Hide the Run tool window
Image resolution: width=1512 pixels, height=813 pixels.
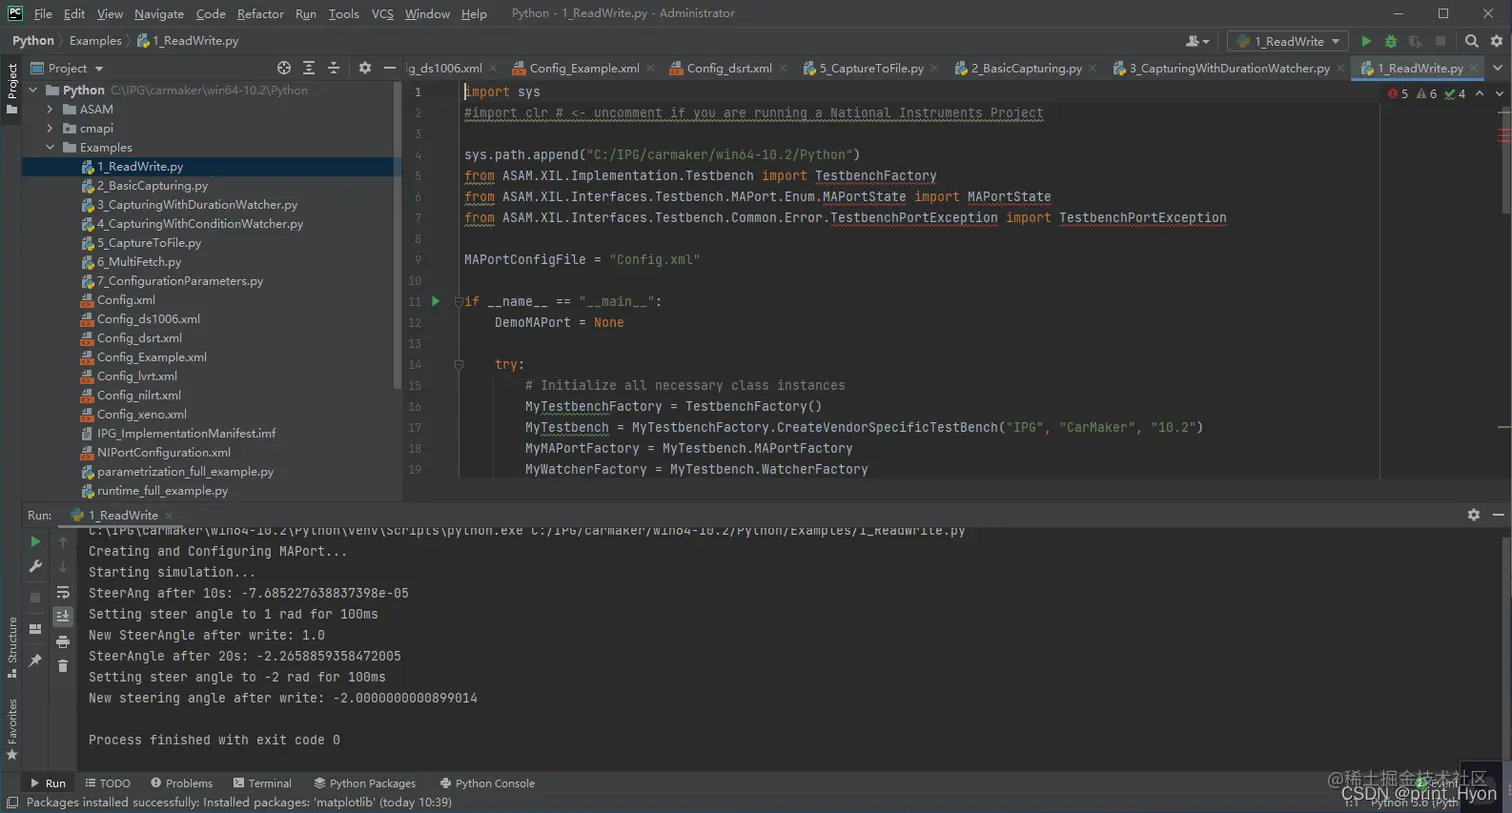1498,514
